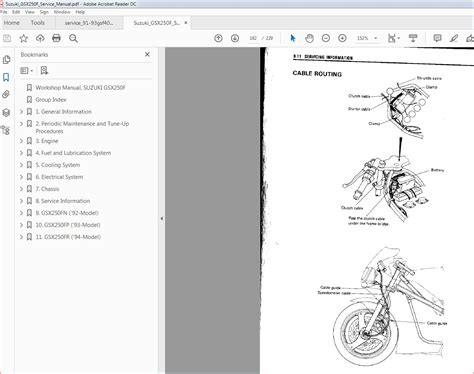Screen dimensions: 474x374
Task: Expand the 9. GSX250FN ('92-Model) bookmark
Action: [x=21, y=213]
